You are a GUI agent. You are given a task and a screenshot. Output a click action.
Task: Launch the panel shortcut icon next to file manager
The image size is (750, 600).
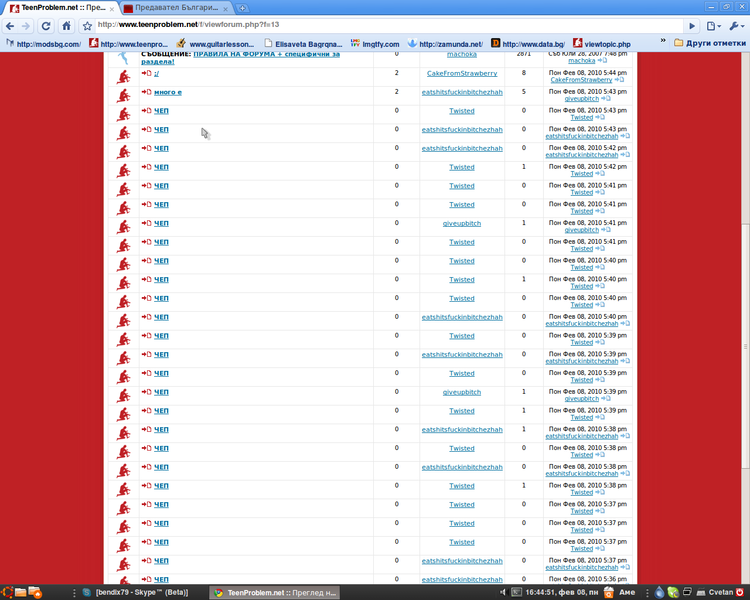pyautogui.click(x=35, y=592)
